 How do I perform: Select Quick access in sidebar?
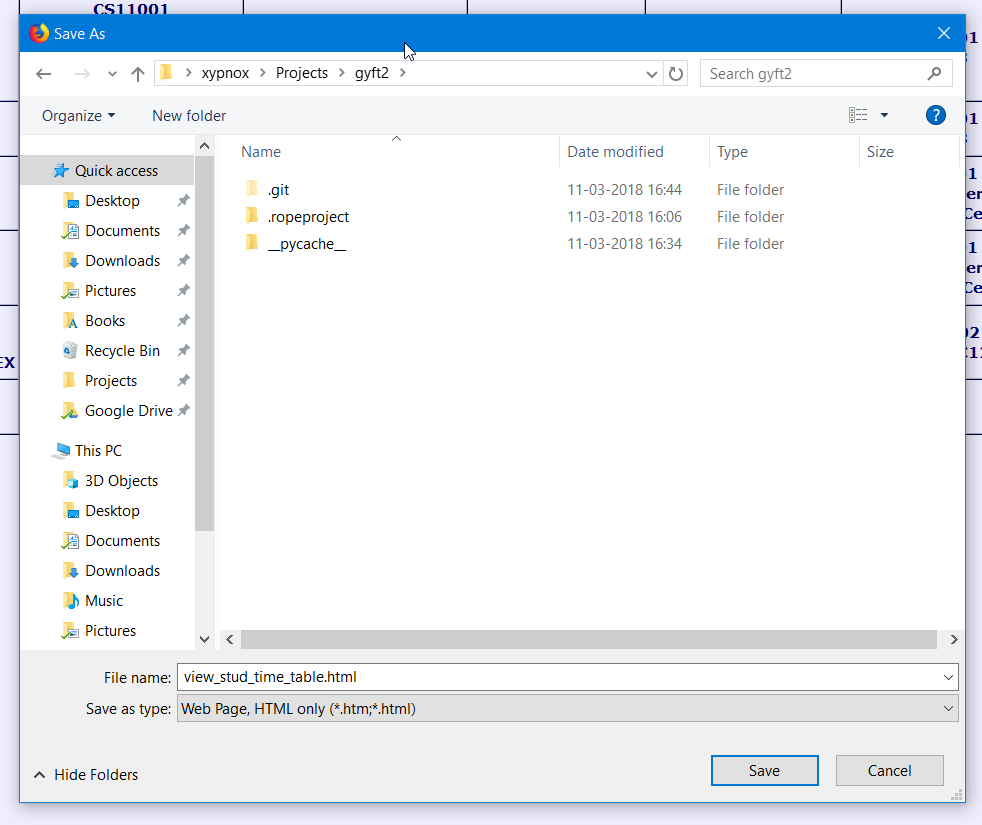[106, 170]
